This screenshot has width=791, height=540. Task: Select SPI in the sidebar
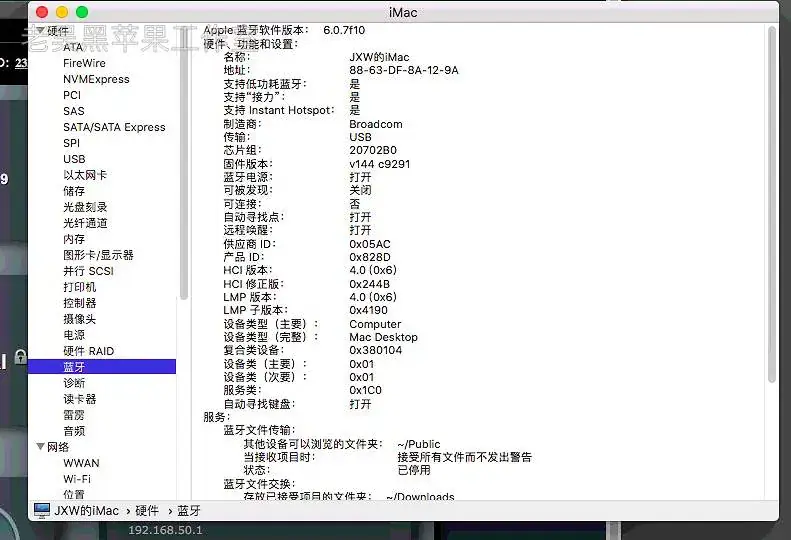pyautogui.click(x=71, y=143)
